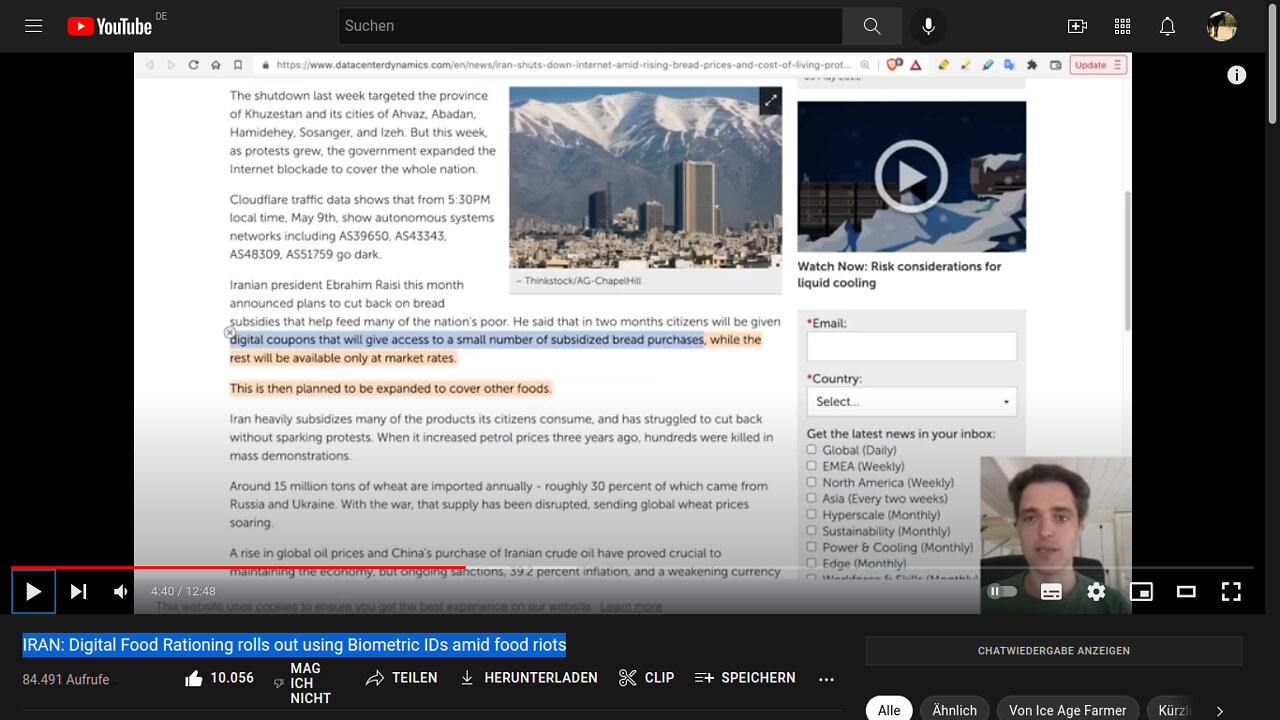Play the video

point(33,591)
